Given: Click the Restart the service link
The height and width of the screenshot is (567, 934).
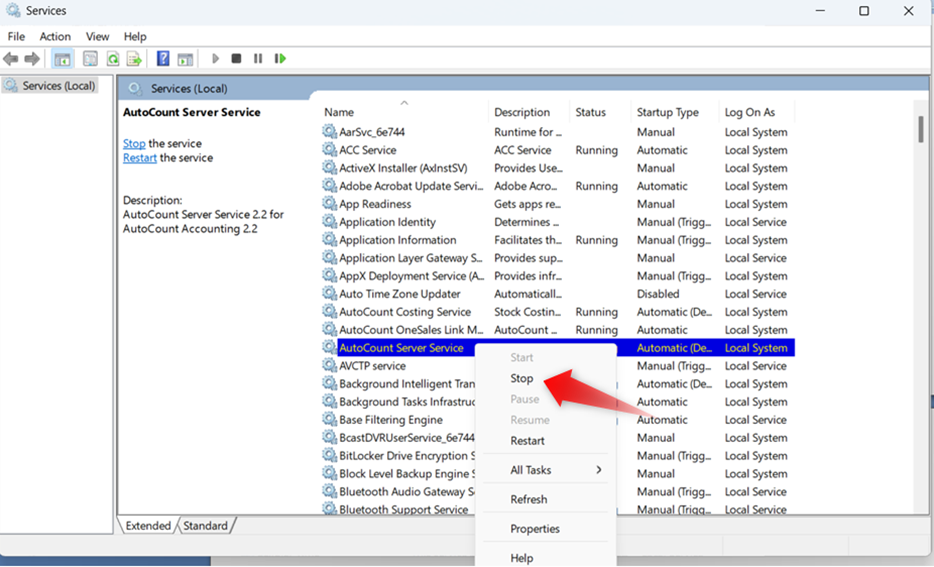Looking at the screenshot, I should click(139, 158).
